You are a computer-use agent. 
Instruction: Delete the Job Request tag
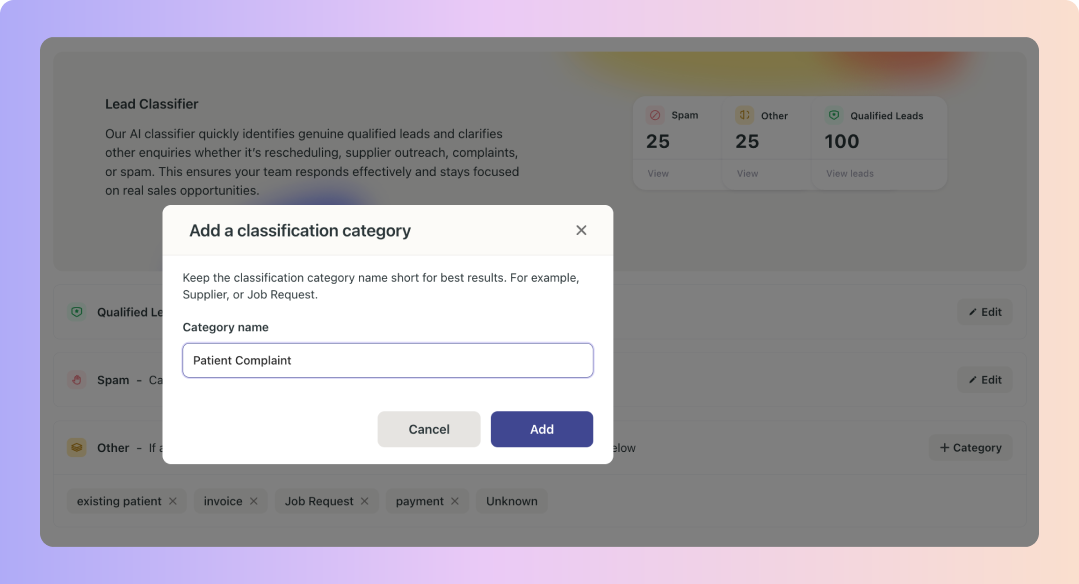pos(365,501)
